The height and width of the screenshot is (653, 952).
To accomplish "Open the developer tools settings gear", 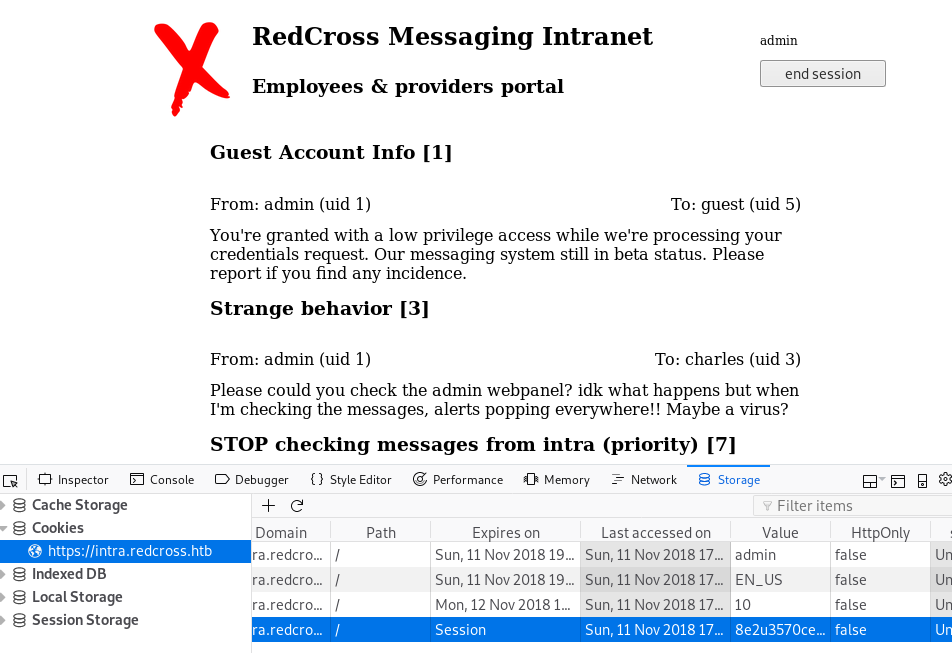I will [x=944, y=480].
